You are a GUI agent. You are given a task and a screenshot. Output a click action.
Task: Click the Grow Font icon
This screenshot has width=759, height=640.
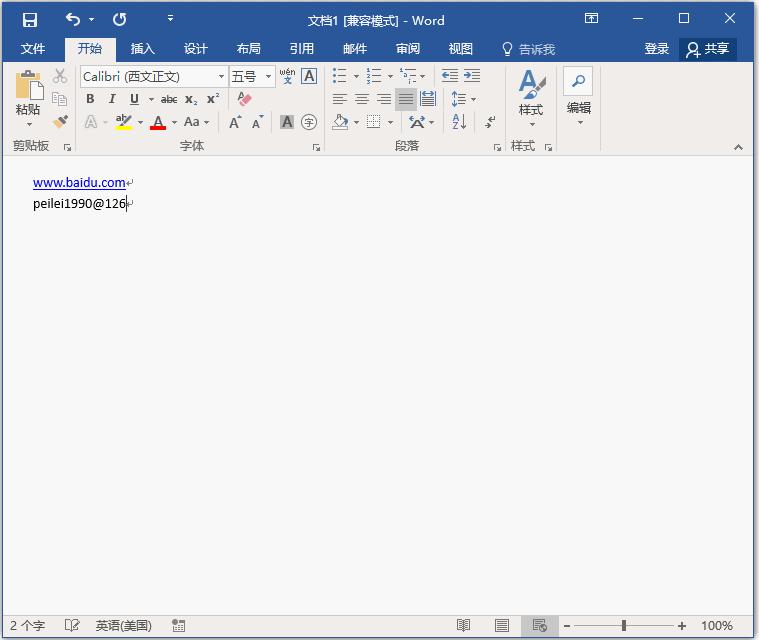click(235, 122)
